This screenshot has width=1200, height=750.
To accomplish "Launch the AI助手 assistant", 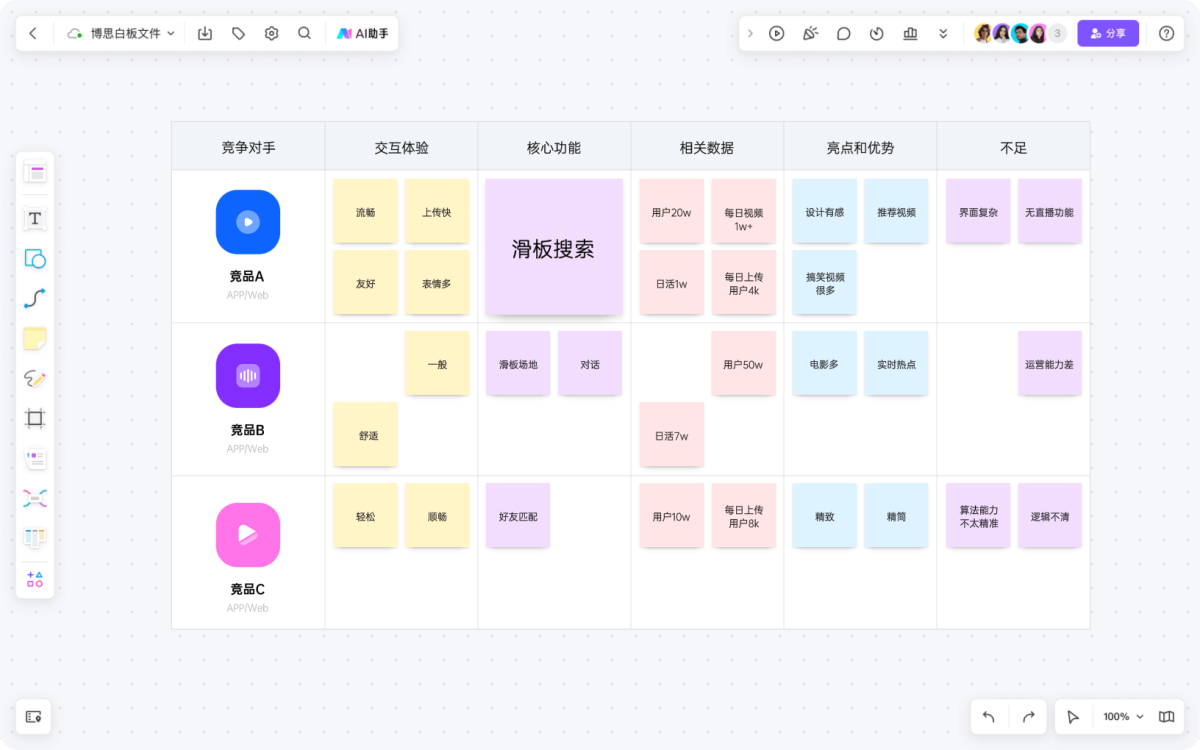I will click(x=361, y=33).
